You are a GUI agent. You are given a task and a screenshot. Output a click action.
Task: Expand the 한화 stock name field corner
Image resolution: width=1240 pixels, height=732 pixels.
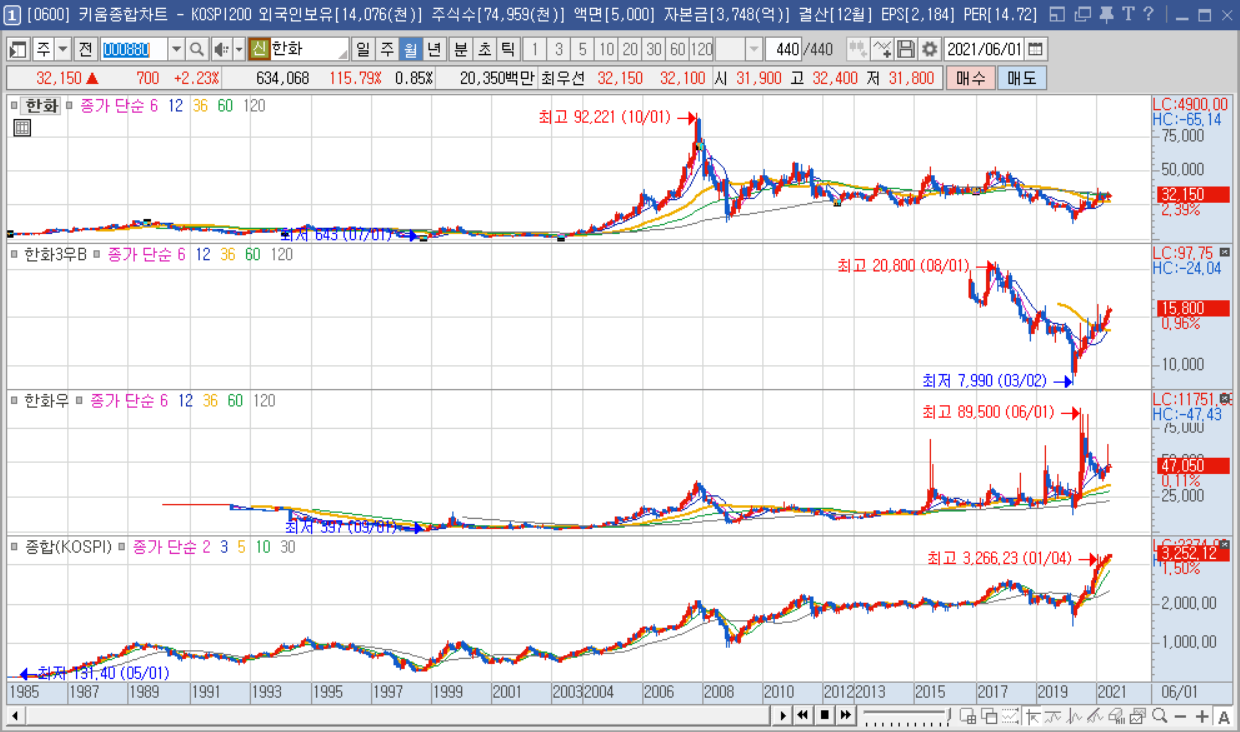coord(343,53)
